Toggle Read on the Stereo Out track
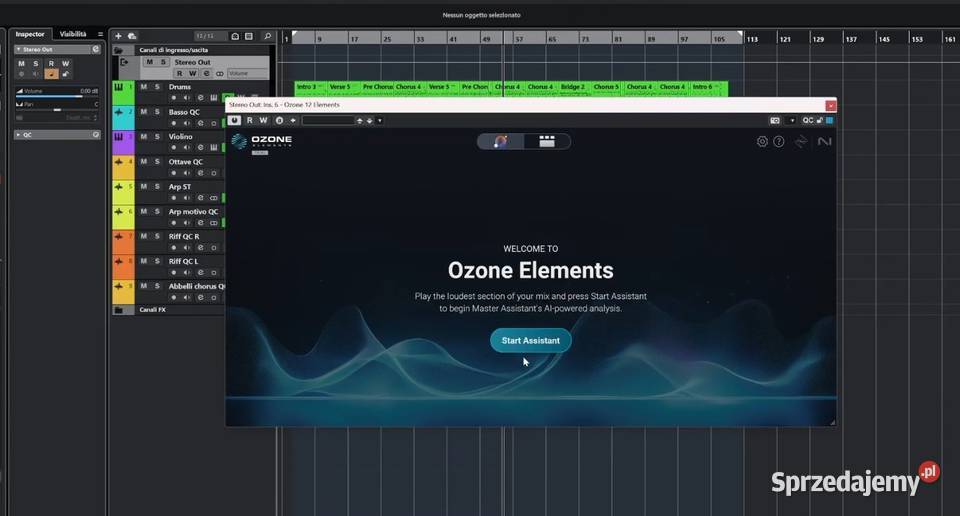The image size is (960, 516). 179,73
